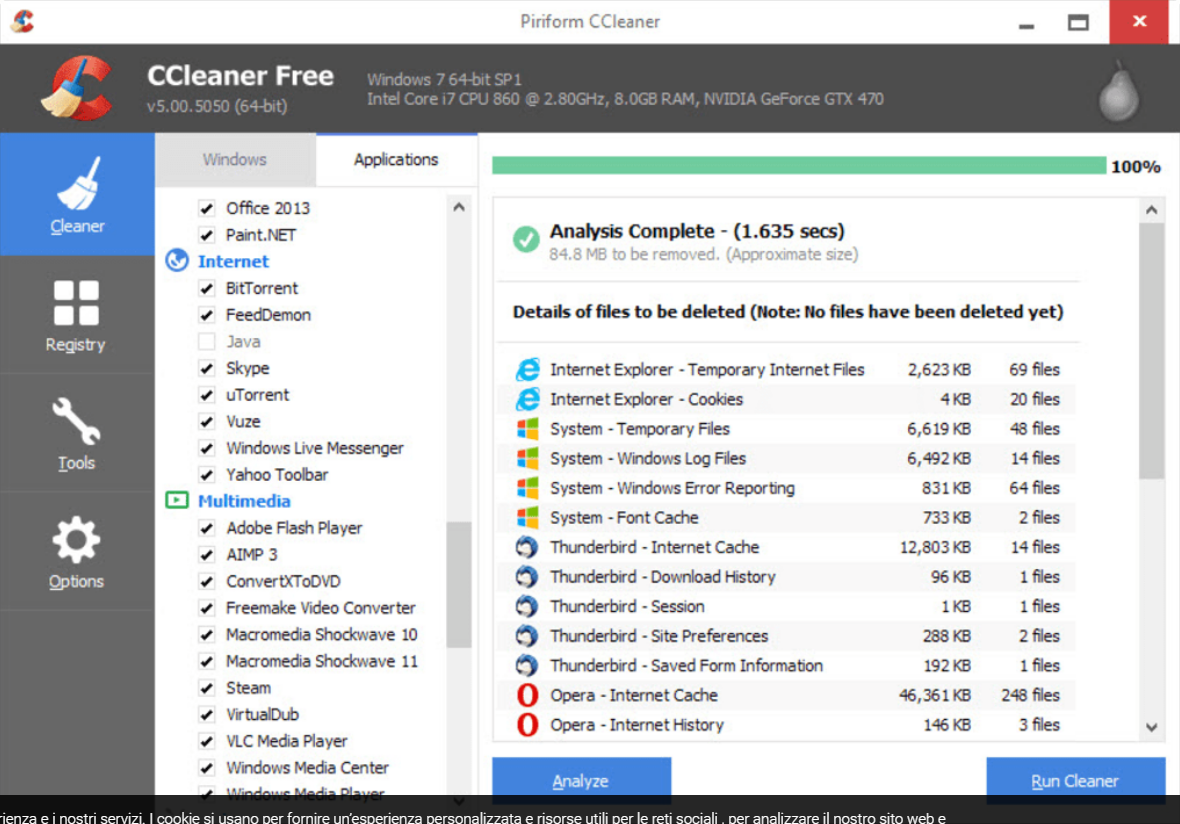The width and height of the screenshot is (1180, 824).
Task: Uncheck the uTorrent checkbox
Action: pyautogui.click(x=207, y=395)
